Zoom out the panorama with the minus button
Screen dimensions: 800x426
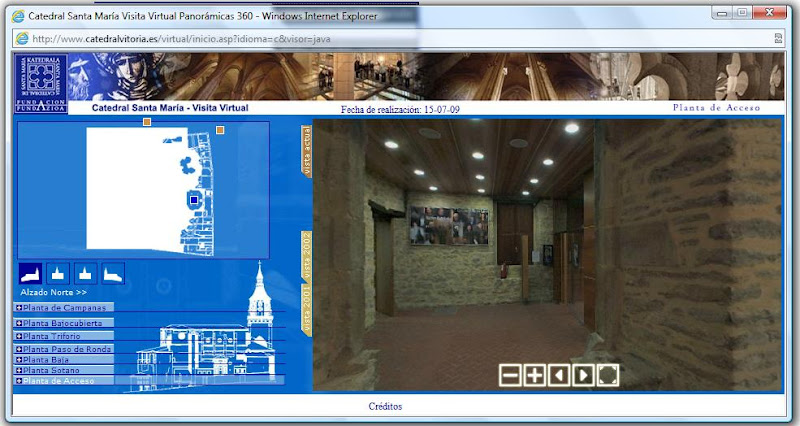coord(510,375)
